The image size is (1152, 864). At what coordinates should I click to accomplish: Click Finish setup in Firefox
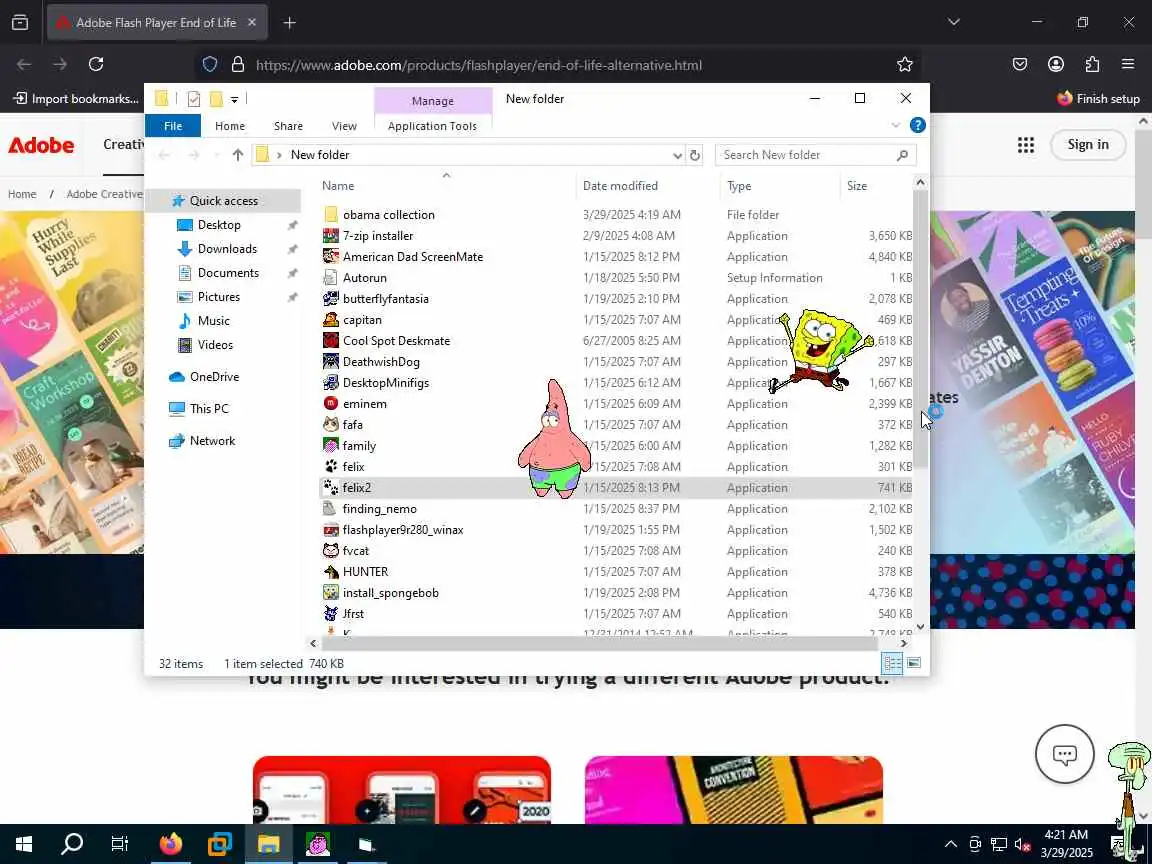1098,98
